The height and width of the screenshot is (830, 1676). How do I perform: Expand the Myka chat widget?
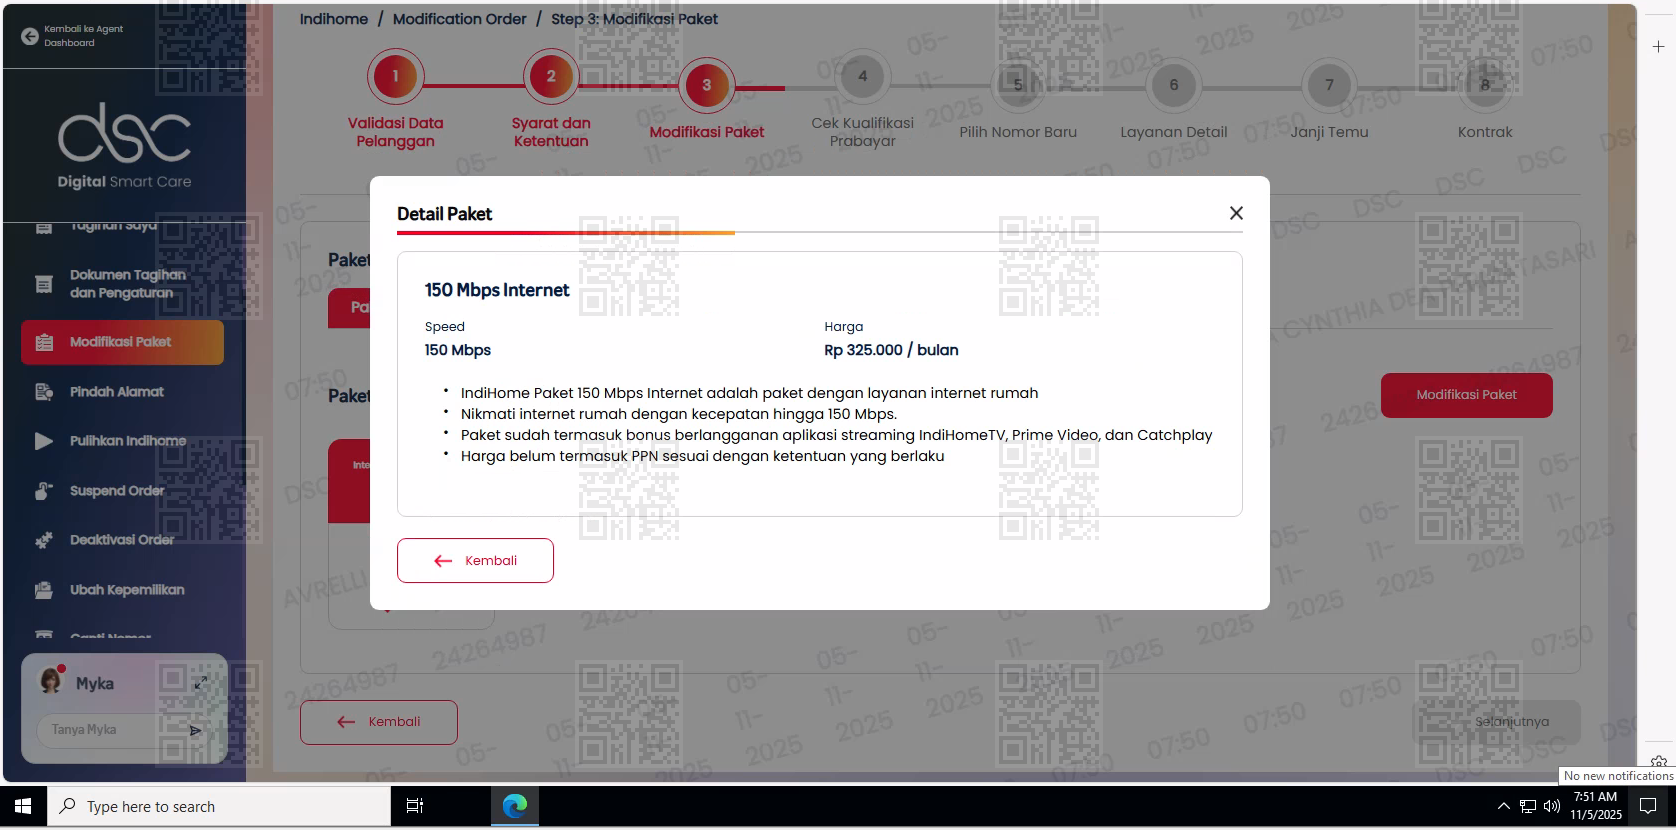[x=201, y=683]
